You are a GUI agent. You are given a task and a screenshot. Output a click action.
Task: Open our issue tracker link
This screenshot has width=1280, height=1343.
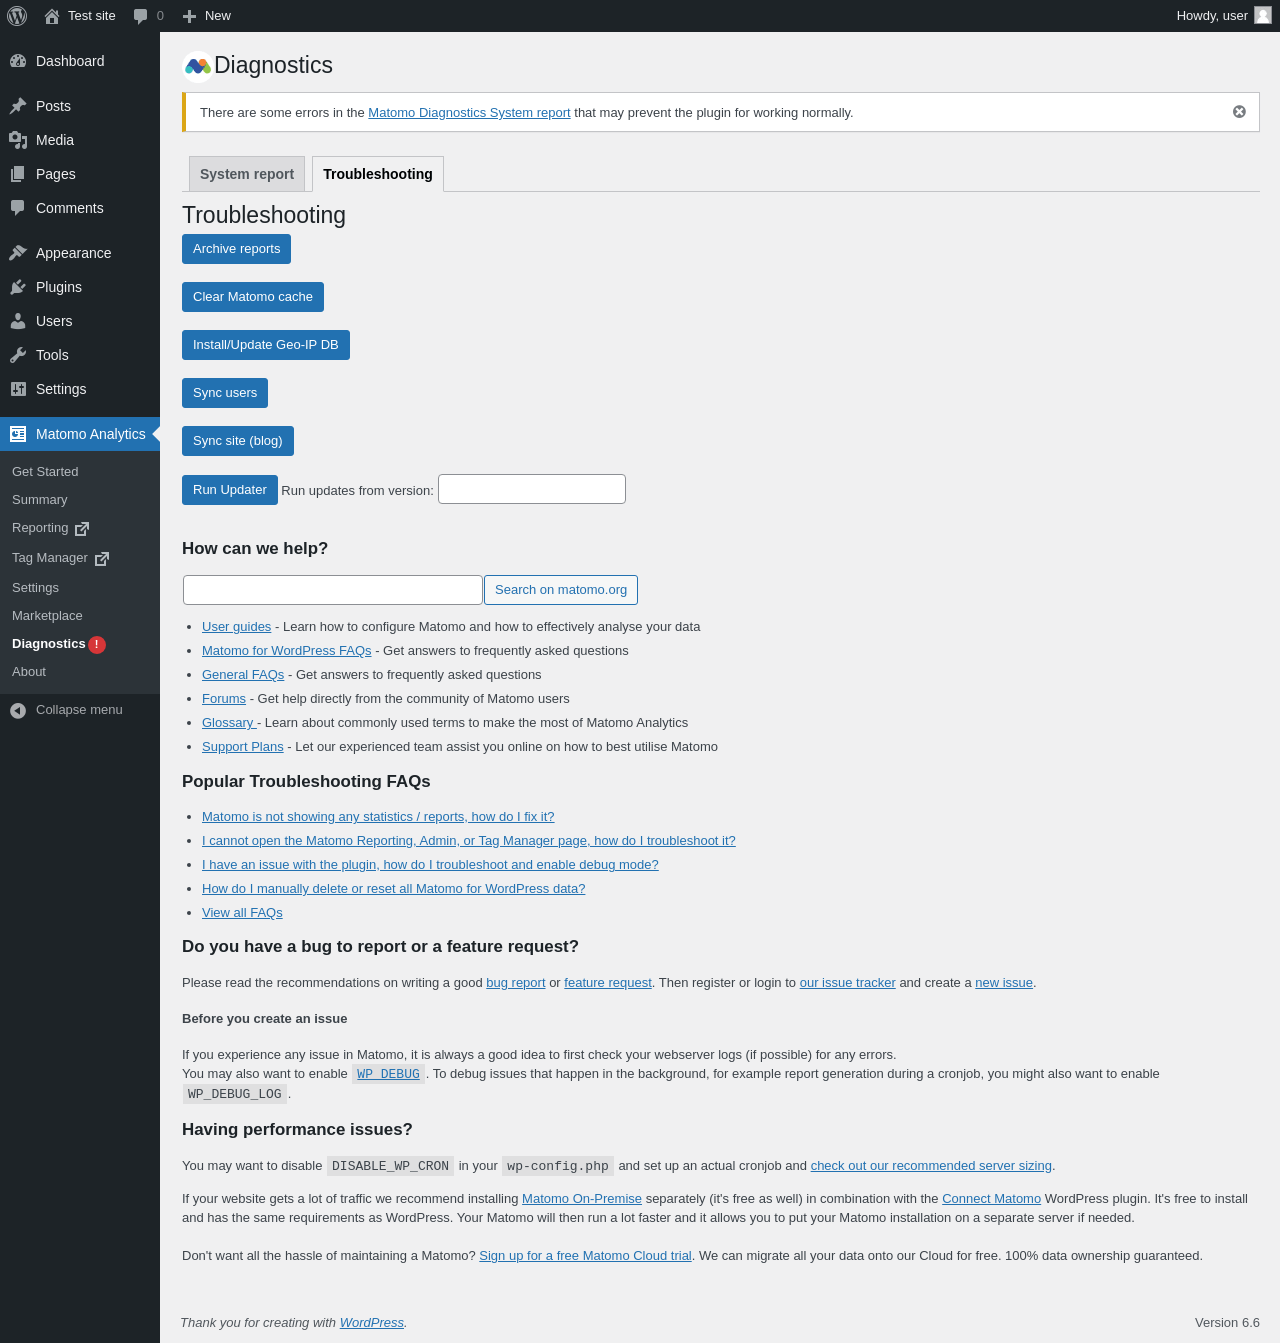click(x=847, y=983)
